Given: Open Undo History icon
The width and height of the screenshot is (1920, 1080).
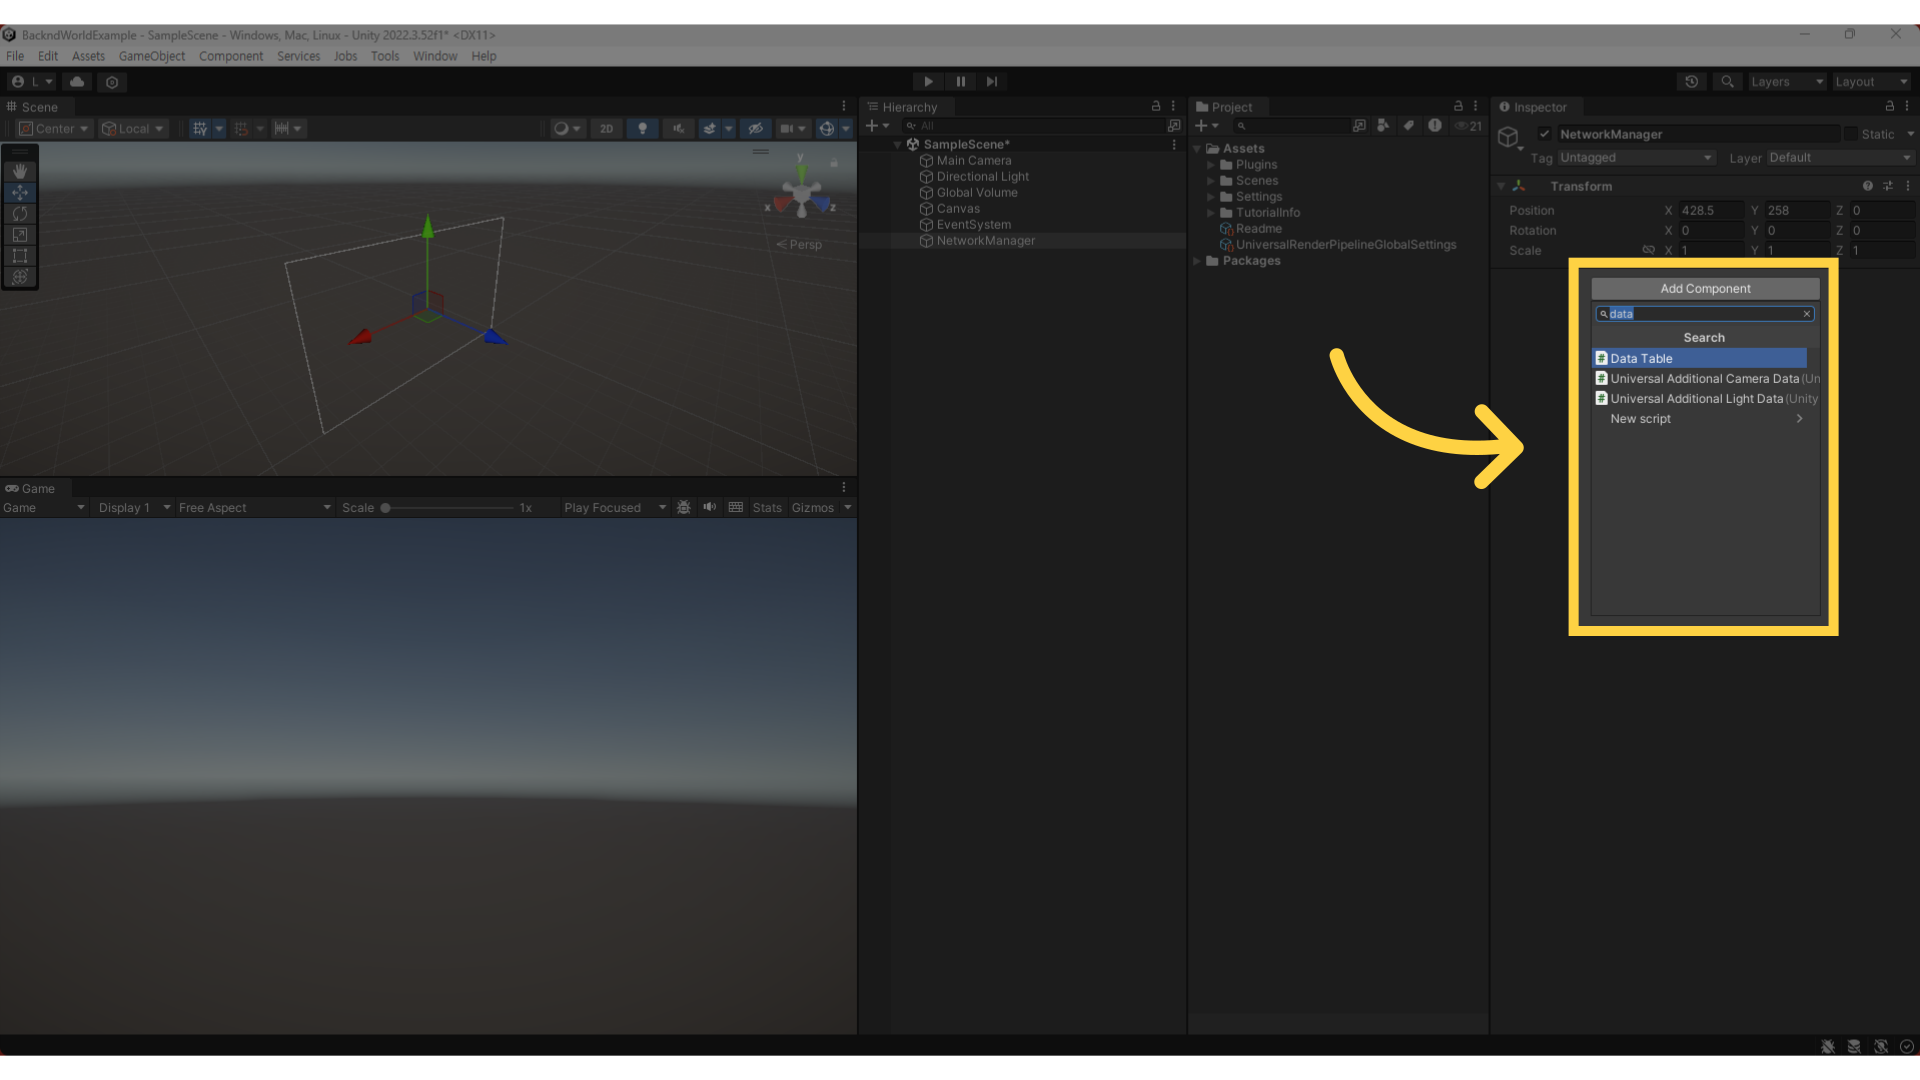Looking at the screenshot, I should (1692, 82).
